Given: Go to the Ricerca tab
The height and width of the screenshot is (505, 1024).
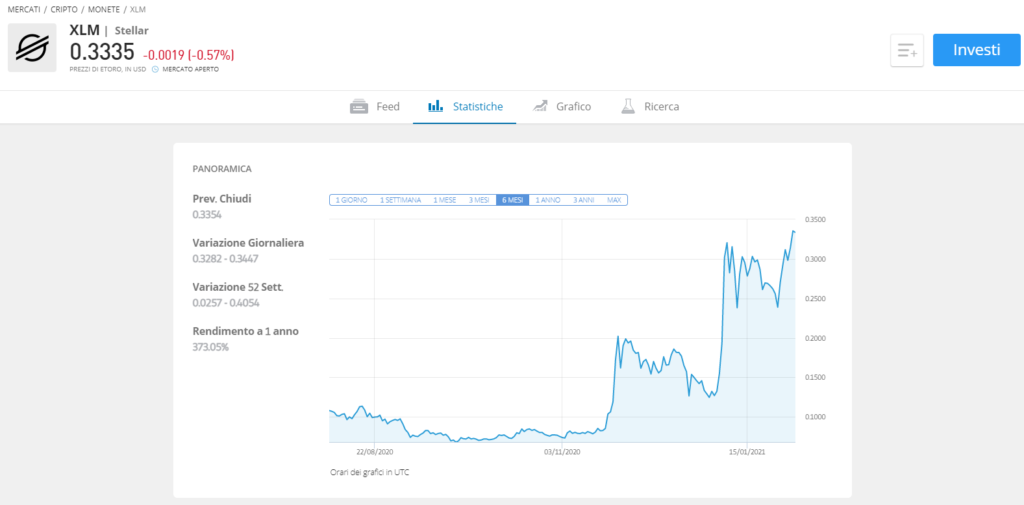Looking at the screenshot, I should [x=650, y=106].
